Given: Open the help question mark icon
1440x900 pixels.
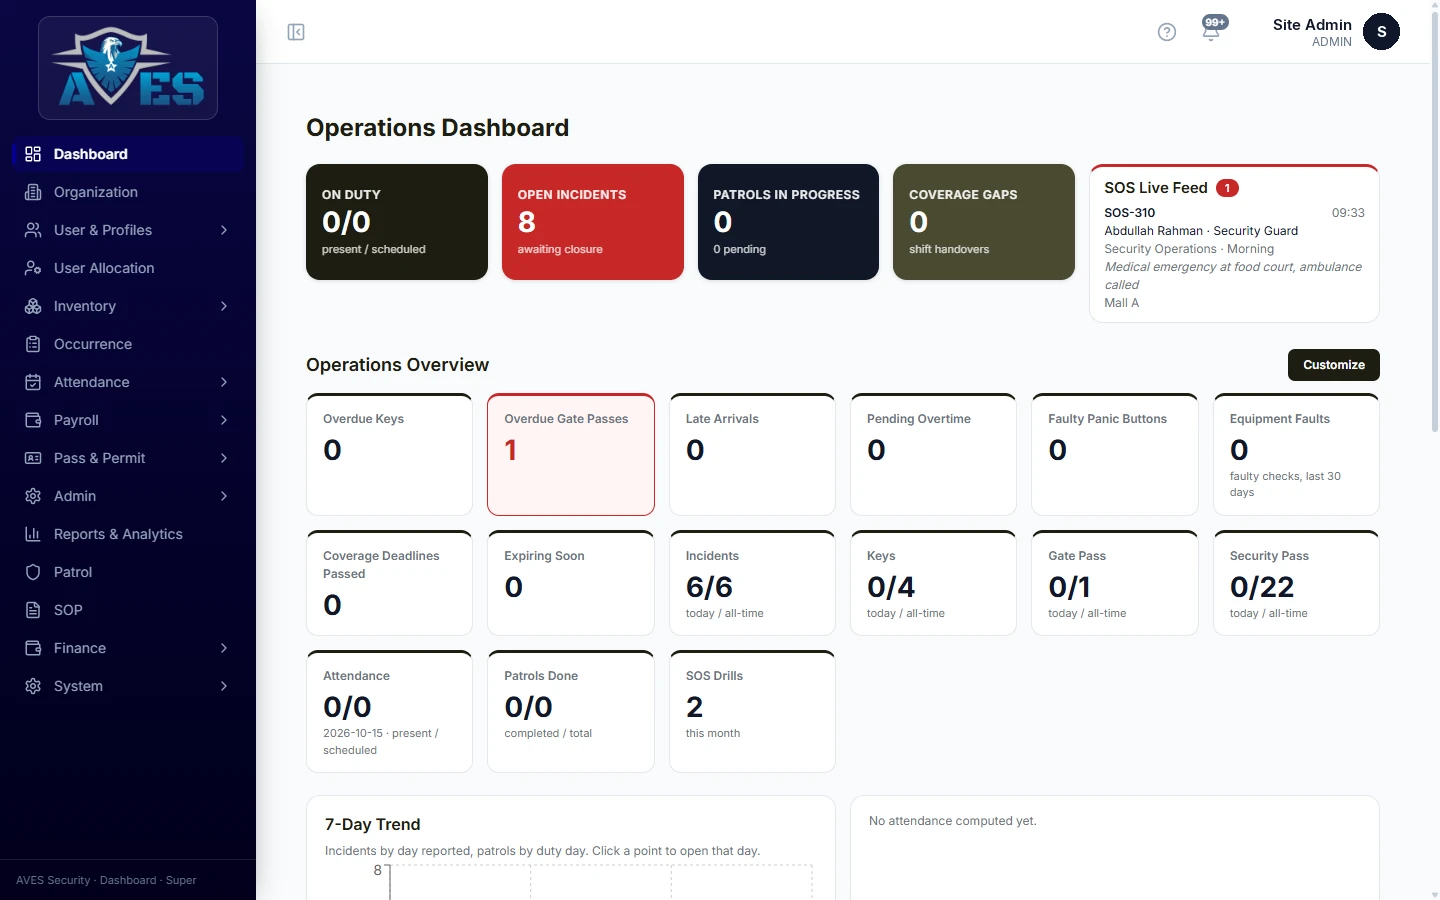Looking at the screenshot, I should [1167, 32].
